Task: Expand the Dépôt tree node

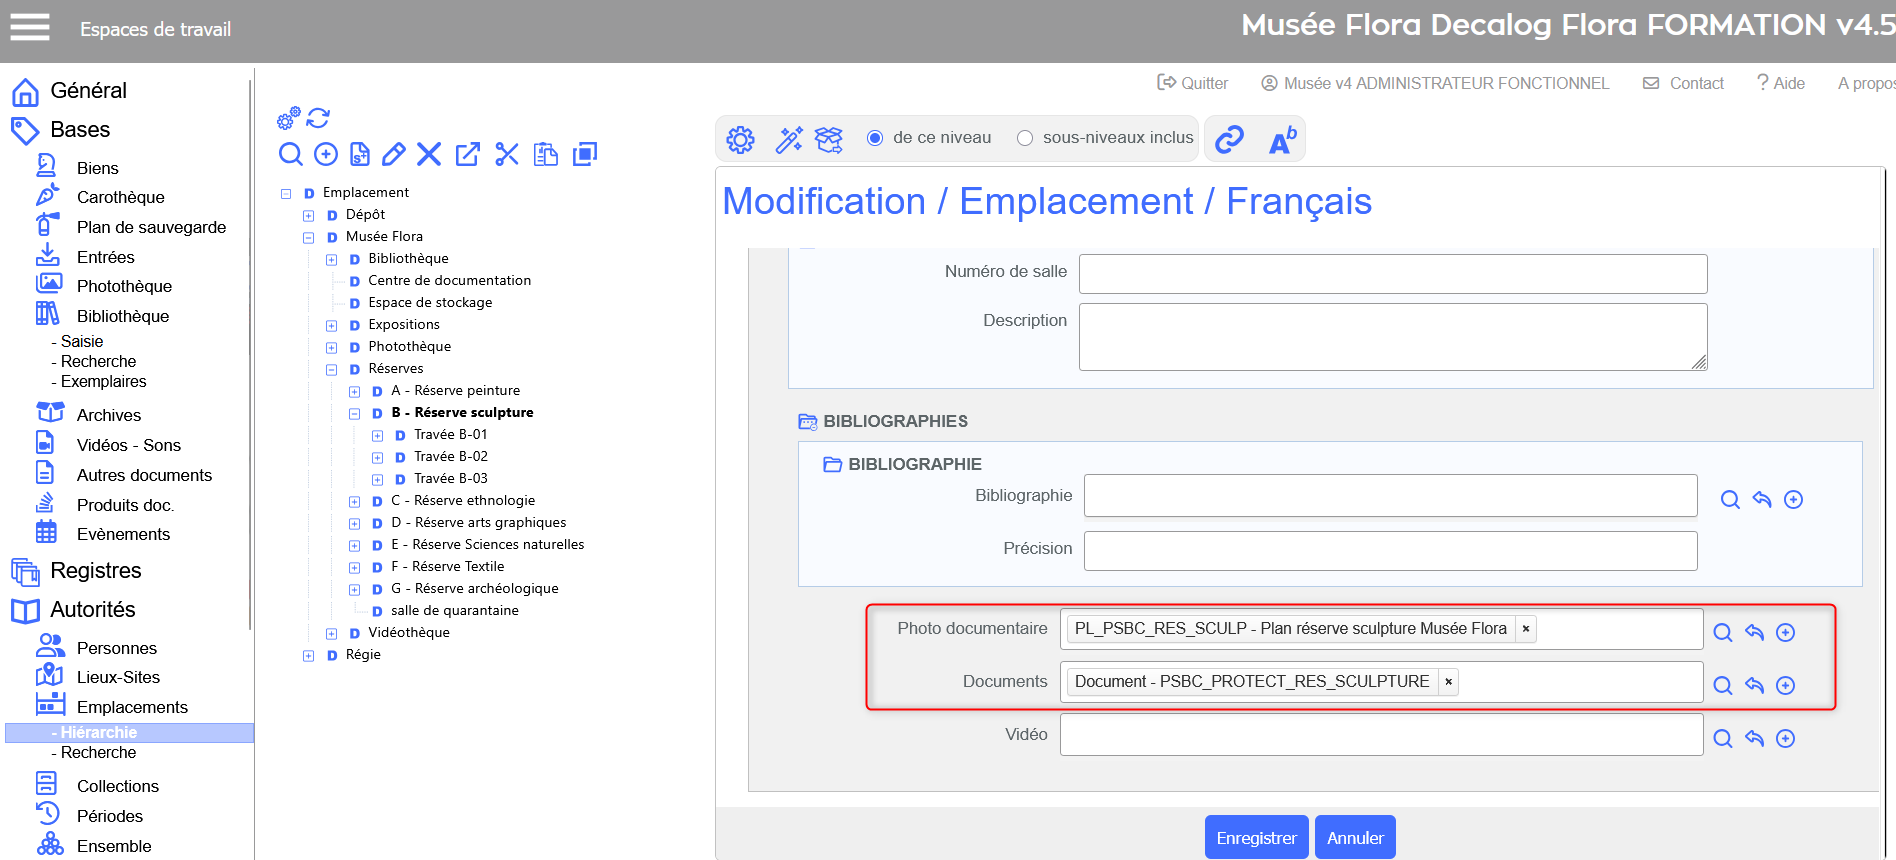Action: click(x=309, y=215)
